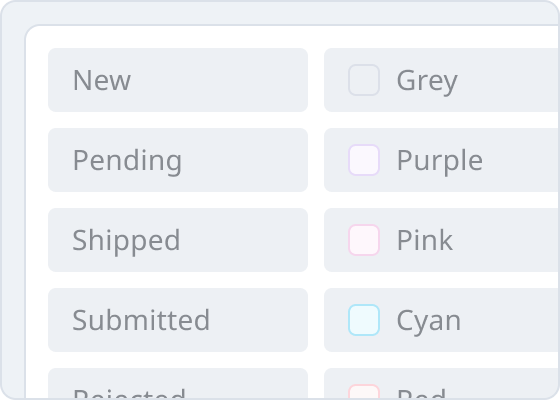Click the purple color swatch
The height and width of the screenshot is (400, 560).
364,160
